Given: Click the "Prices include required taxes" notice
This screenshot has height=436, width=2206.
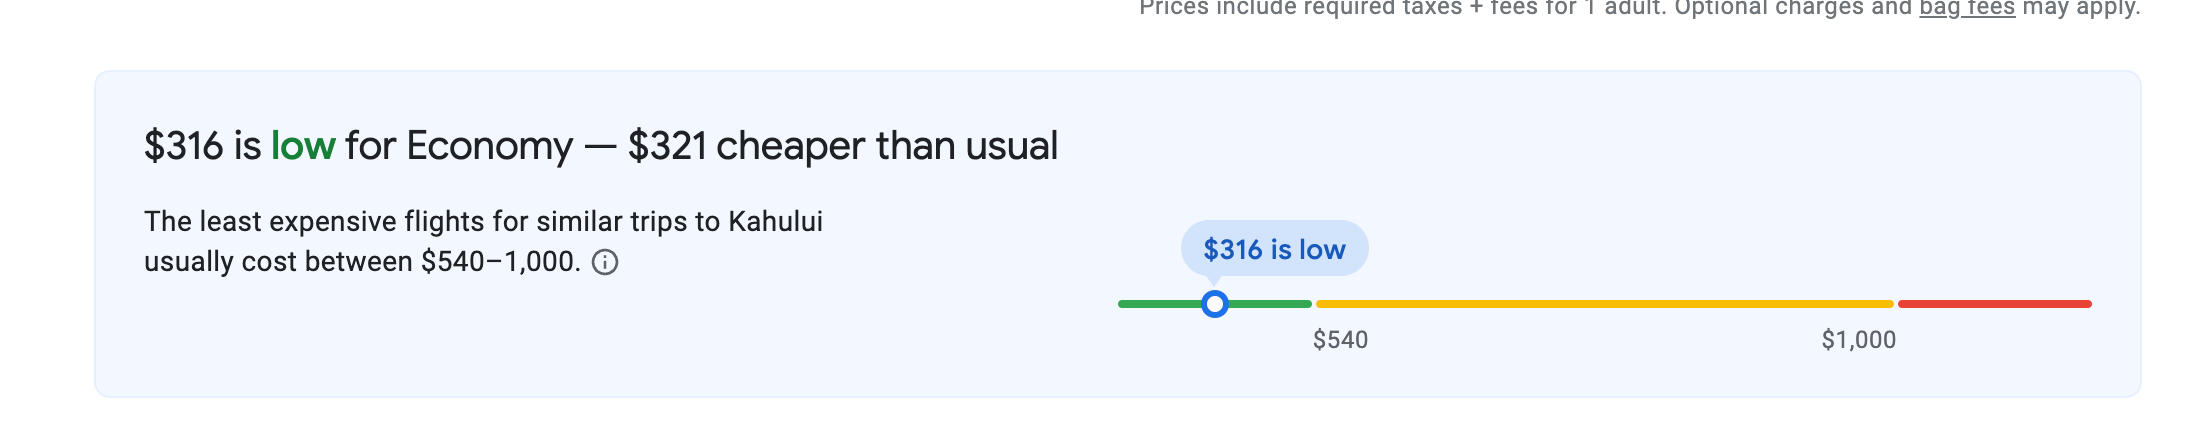Looking at the screenshot, I should pos(1300,8).
